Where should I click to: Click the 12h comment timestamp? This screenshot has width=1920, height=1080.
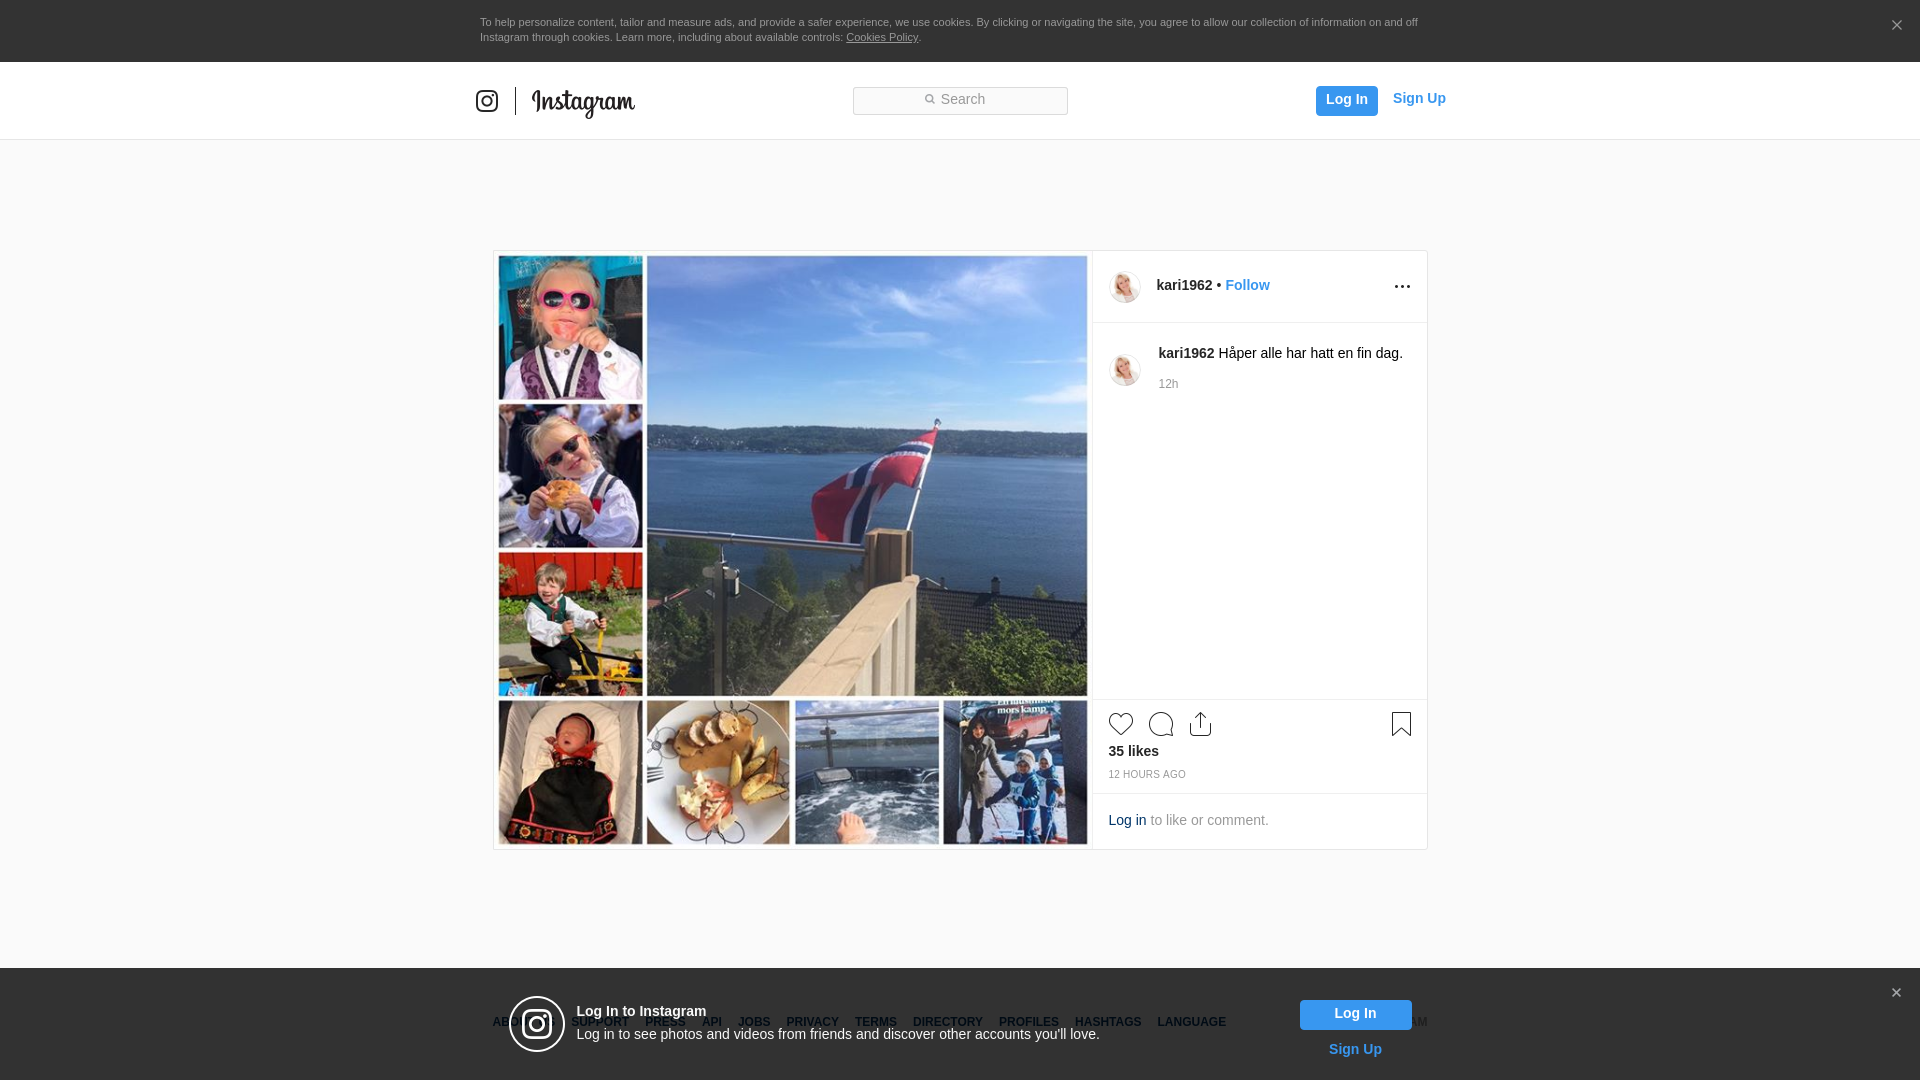pyautogui.click(x=1168, y=384)
